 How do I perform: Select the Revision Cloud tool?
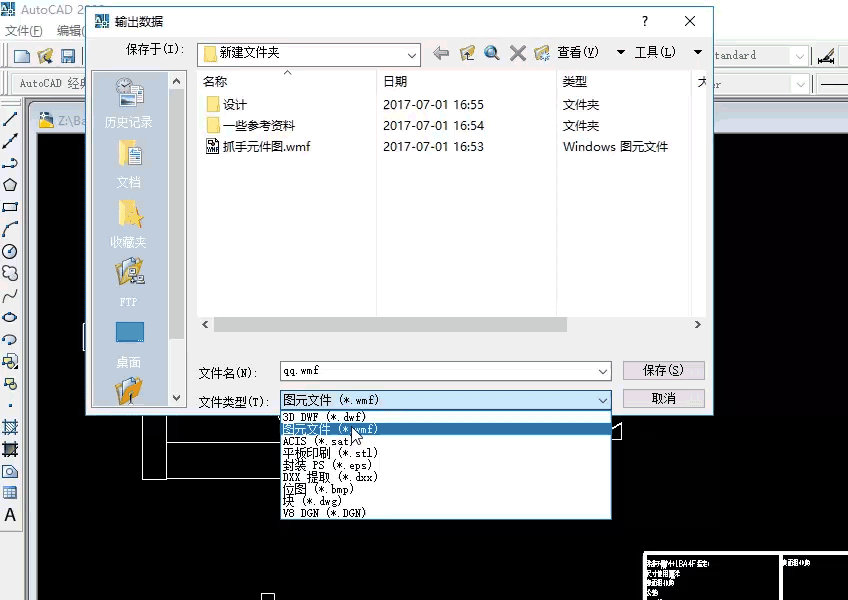[9, 271]
